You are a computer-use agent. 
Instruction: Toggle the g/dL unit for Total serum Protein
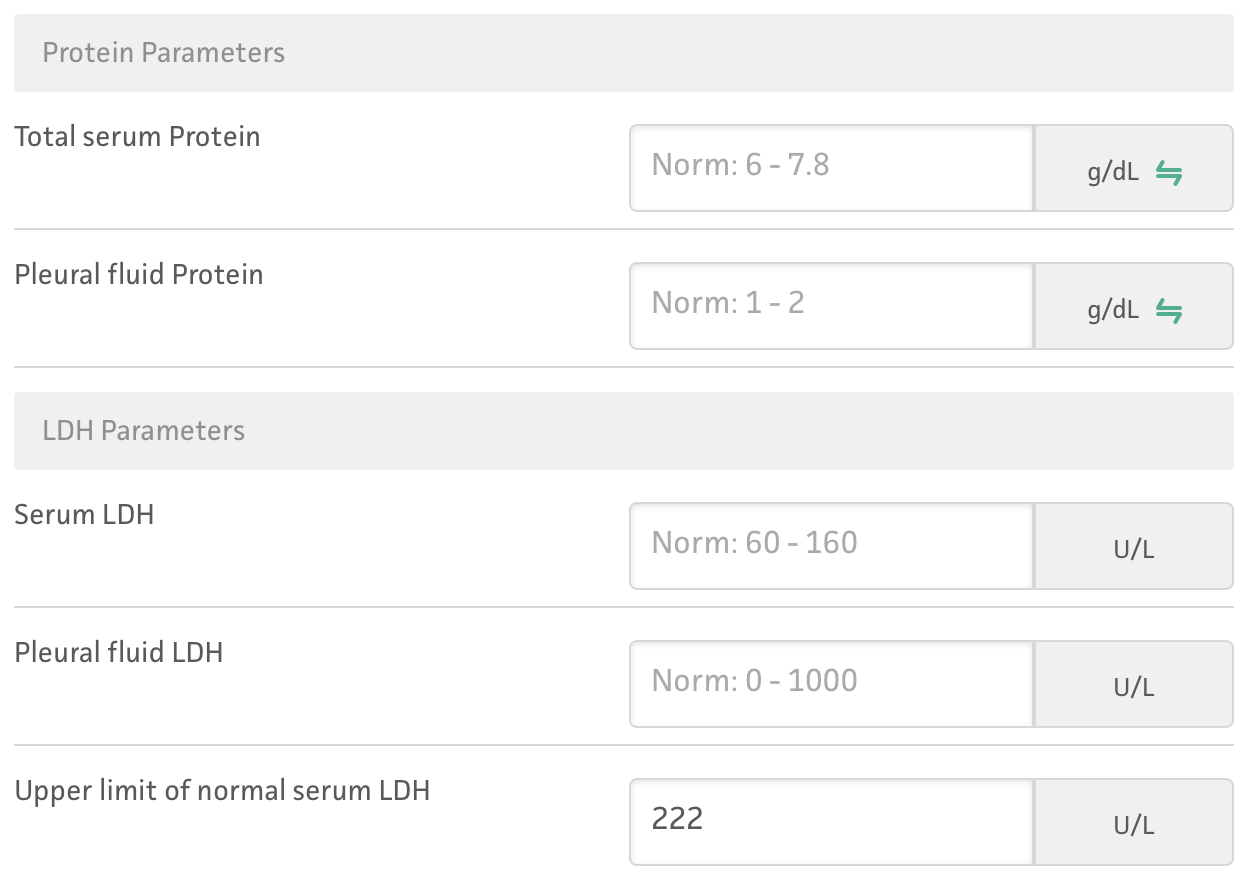click(x=1113, y=173)
